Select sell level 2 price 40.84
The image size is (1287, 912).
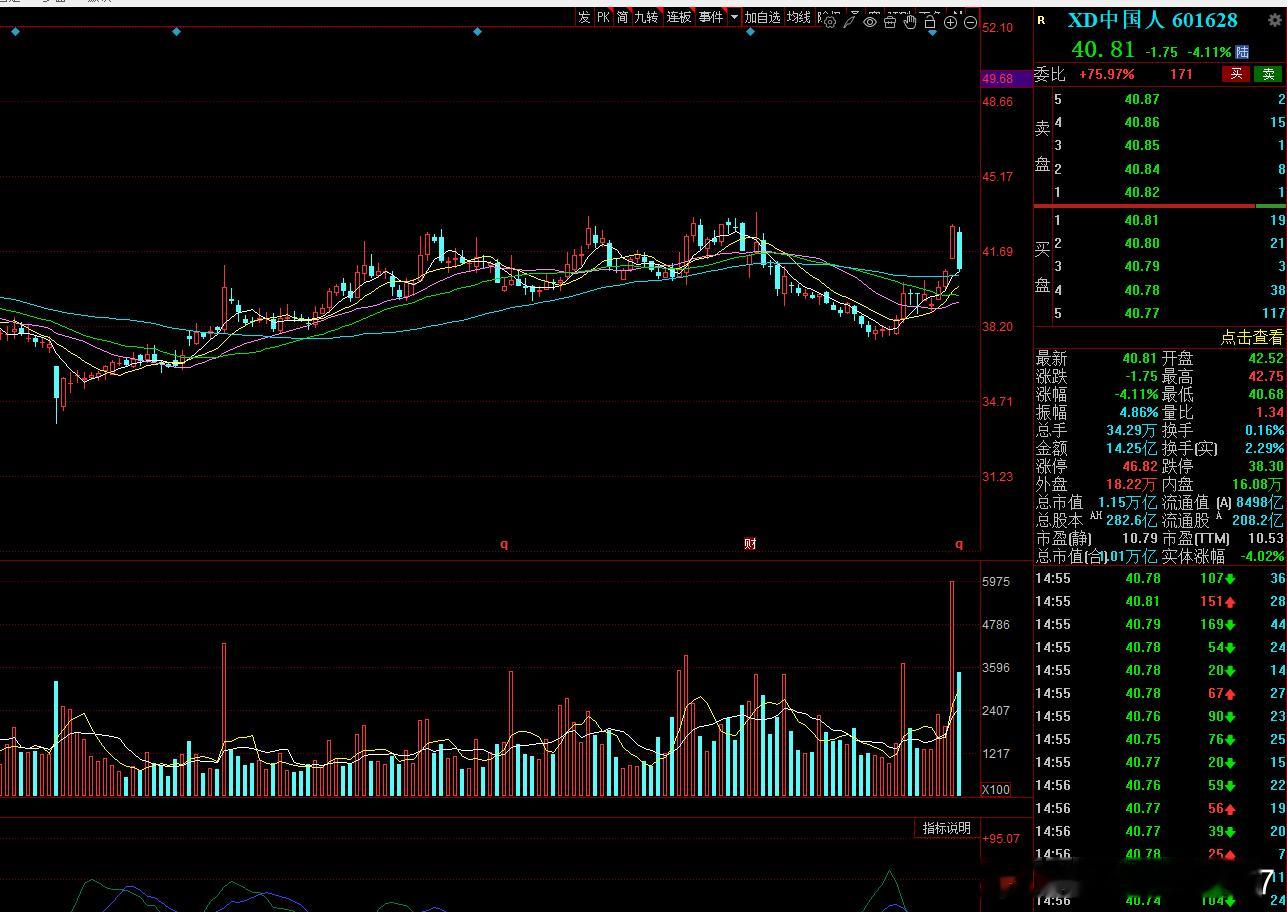[x=1141, y=169]
